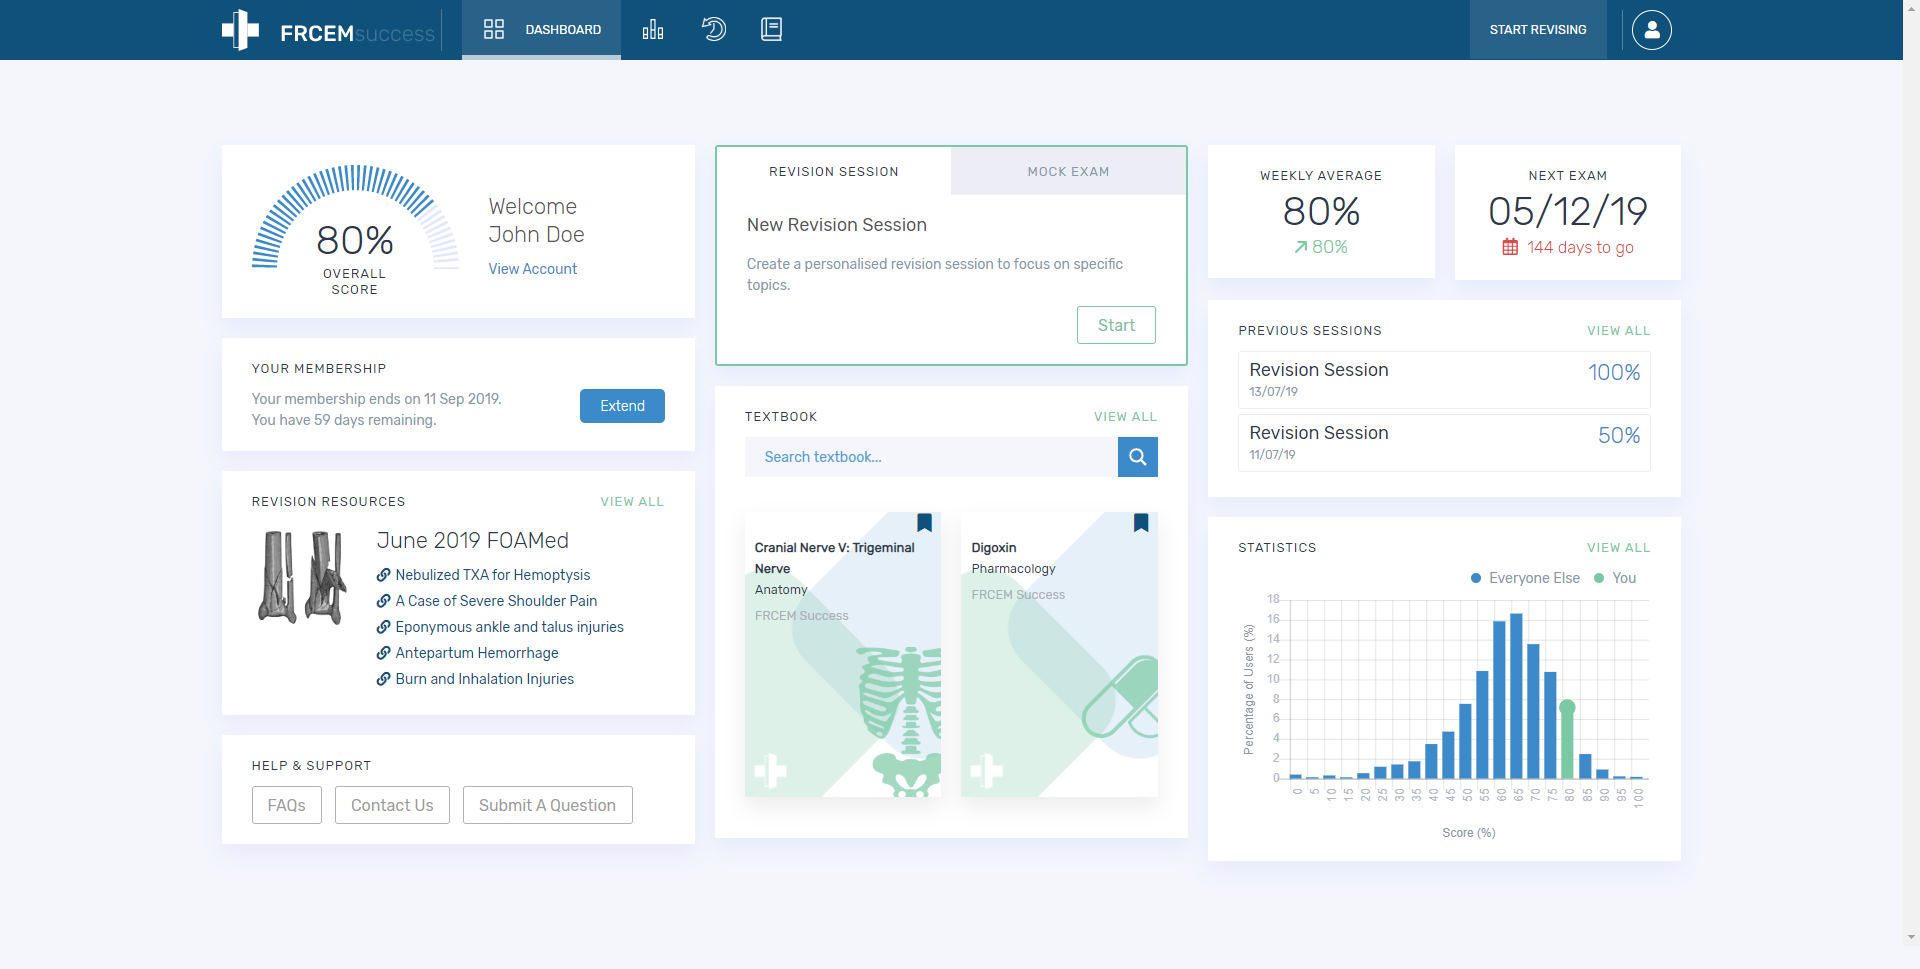Select the Dashboard menu item
The height and width of the screenshot is (969, 1920).
pos(541,30)
